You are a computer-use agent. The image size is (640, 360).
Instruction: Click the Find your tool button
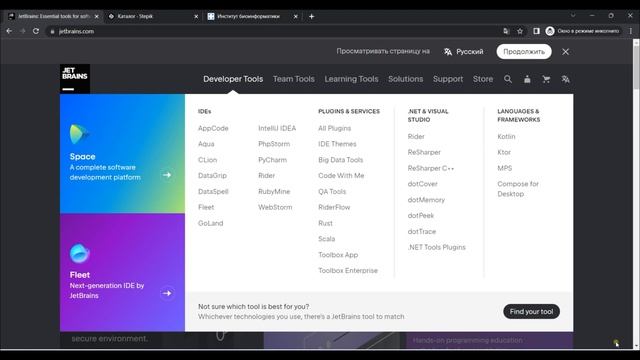(x=531, y=311)
